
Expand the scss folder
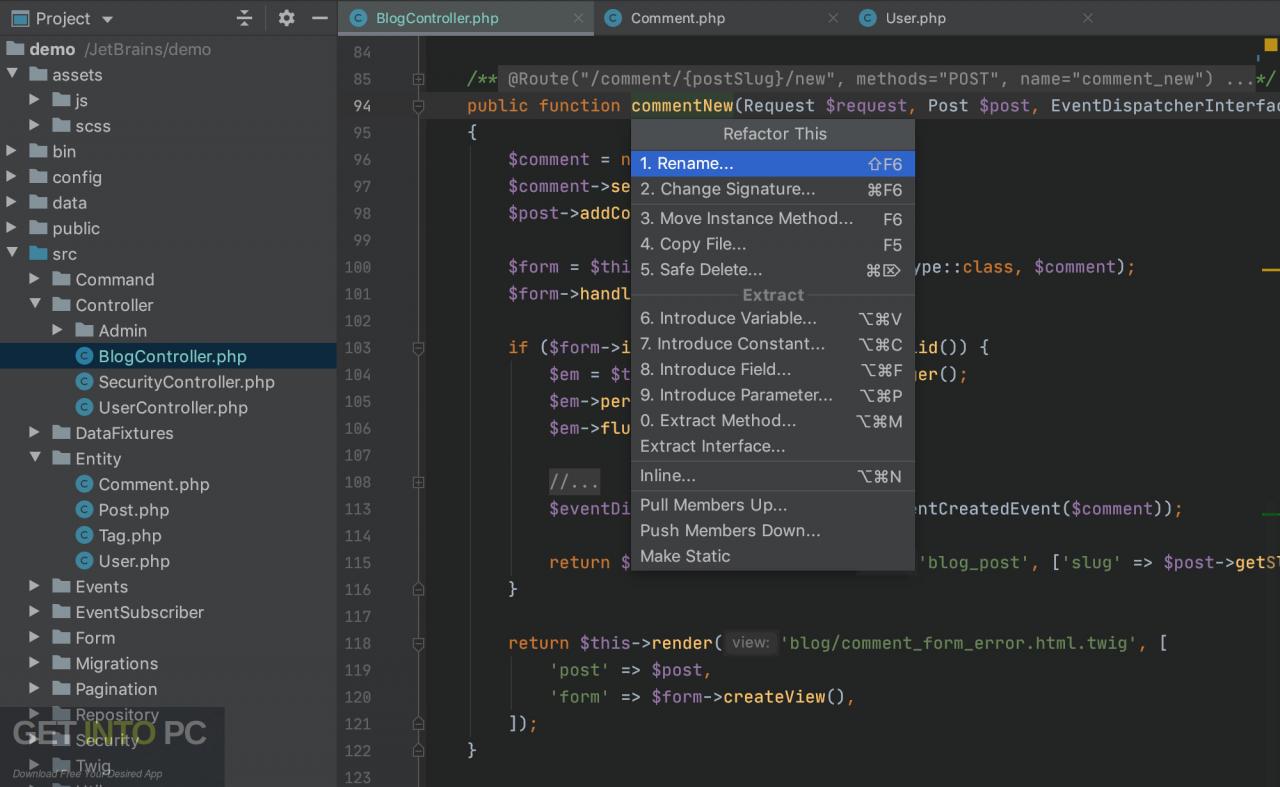click(x=35, y=126)
